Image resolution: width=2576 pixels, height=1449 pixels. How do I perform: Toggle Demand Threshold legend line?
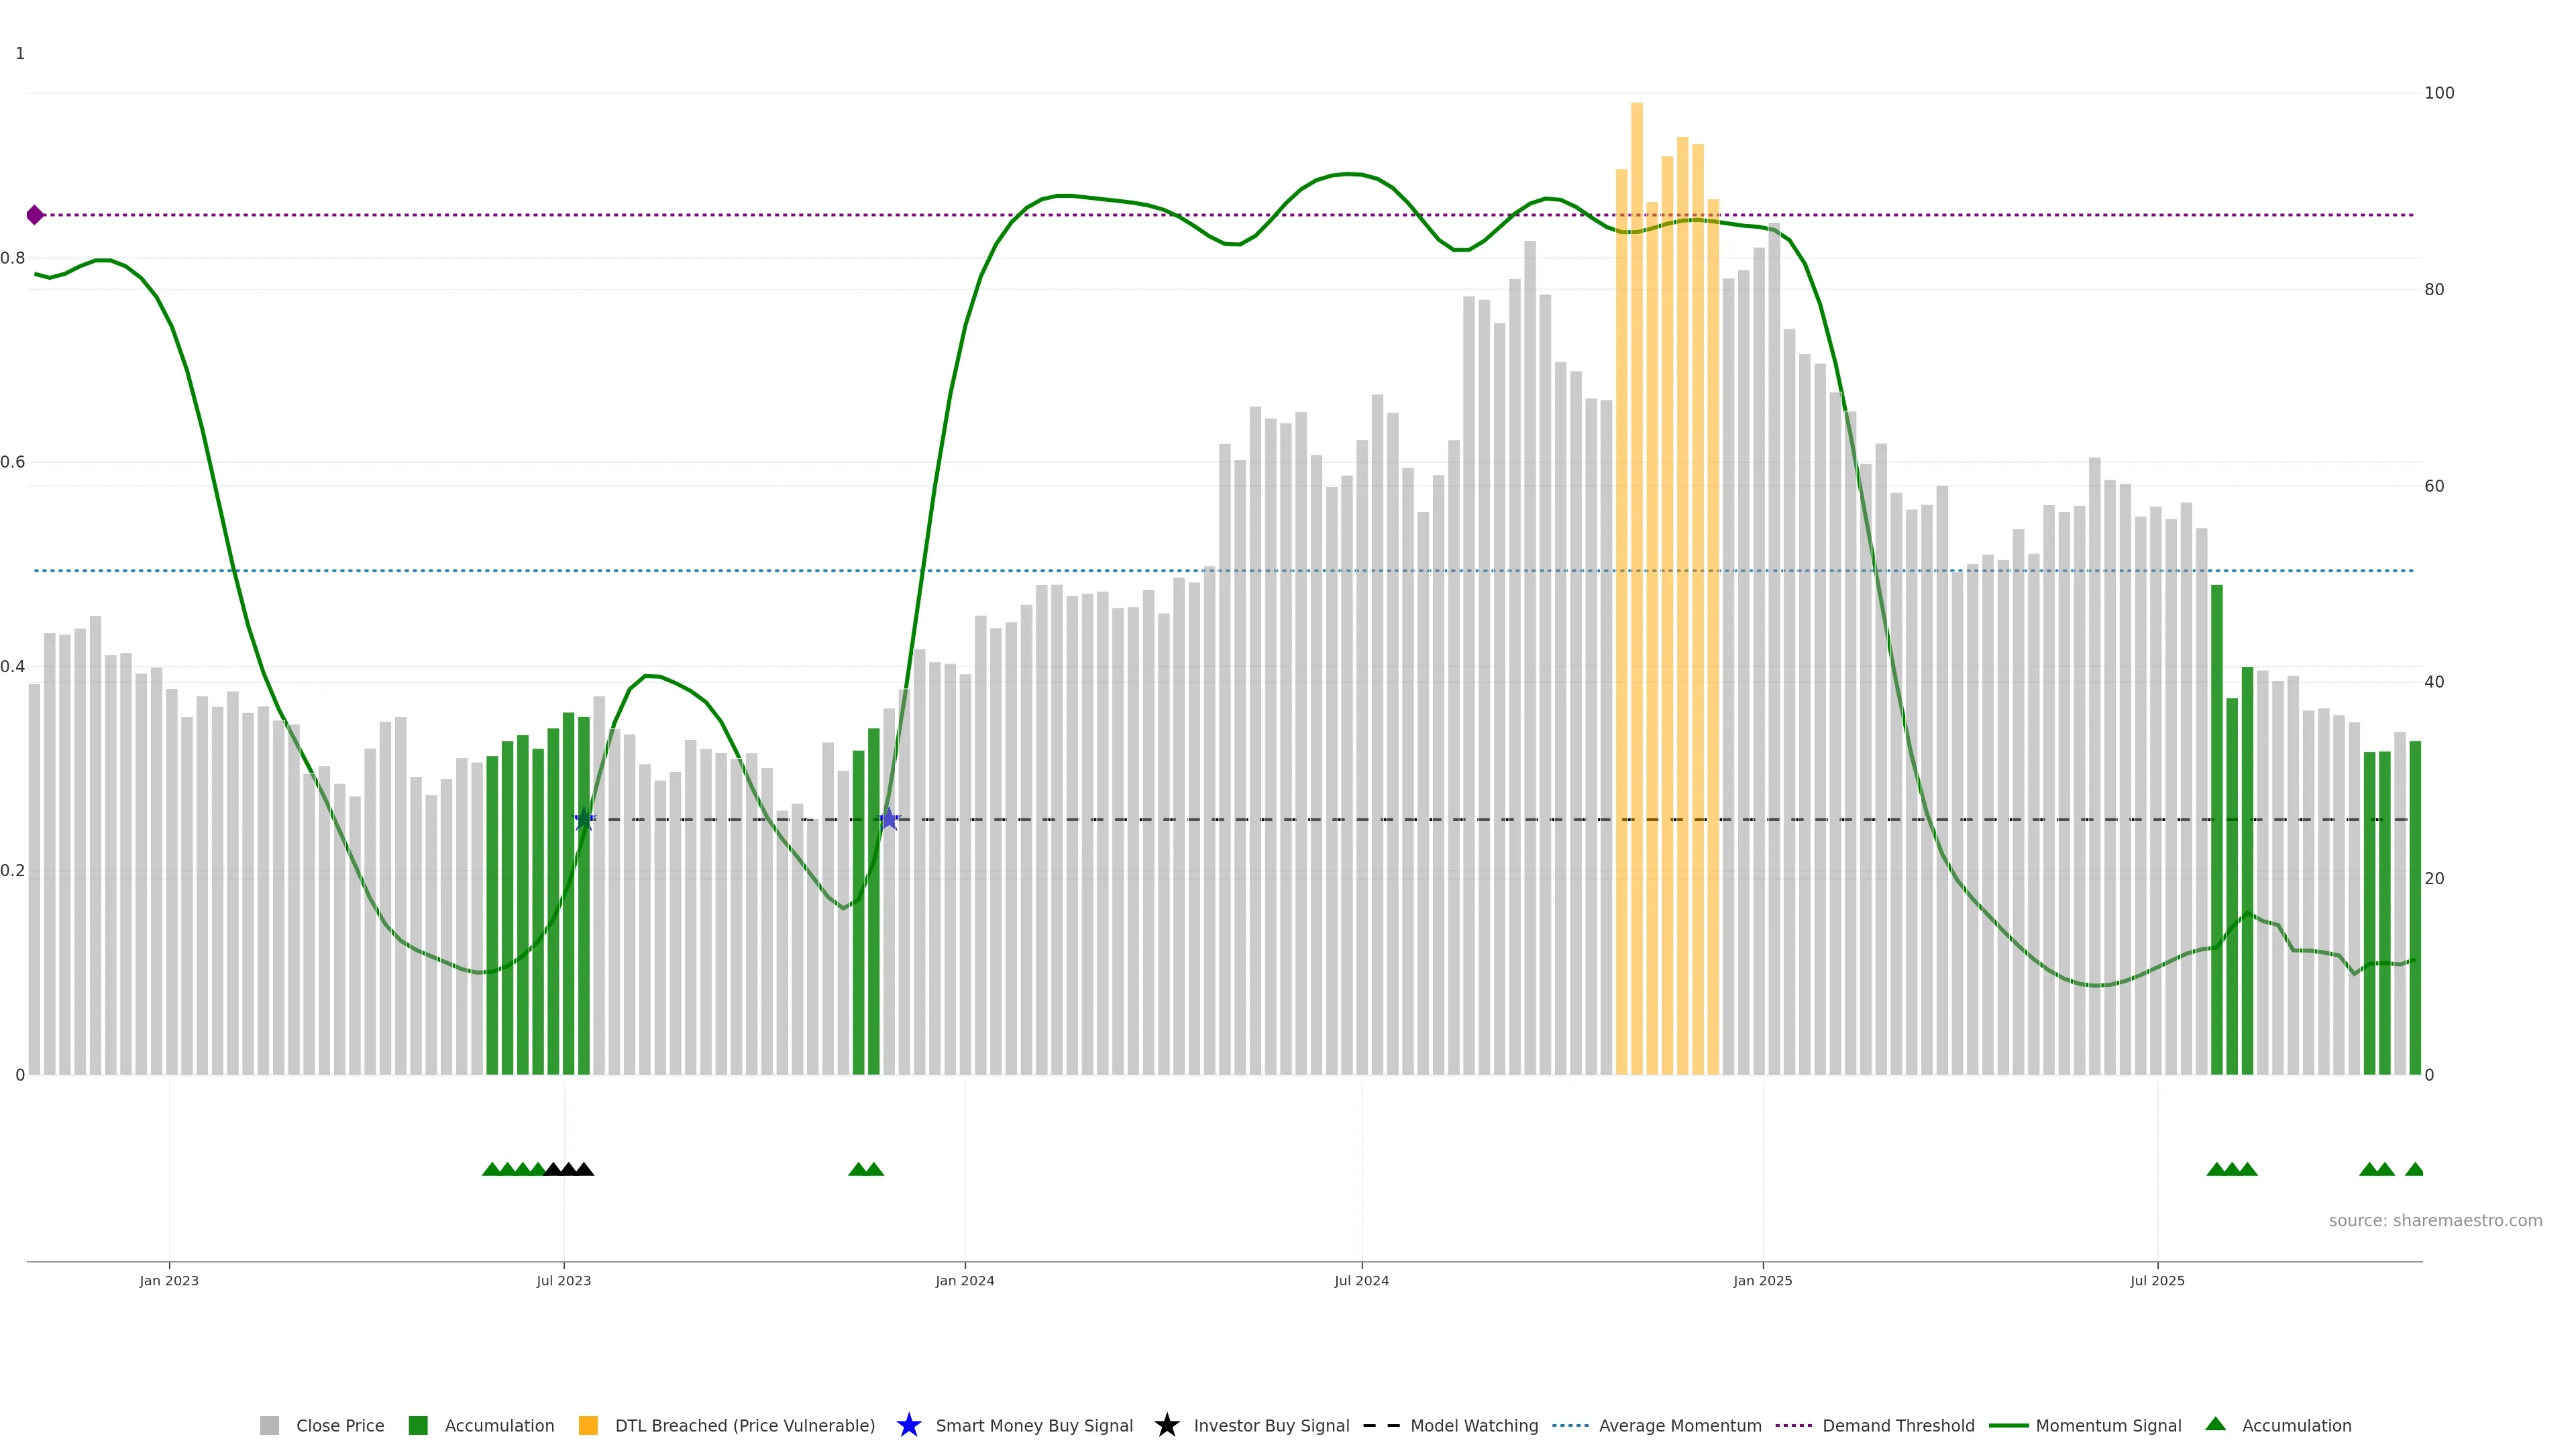(1793, 1425)
